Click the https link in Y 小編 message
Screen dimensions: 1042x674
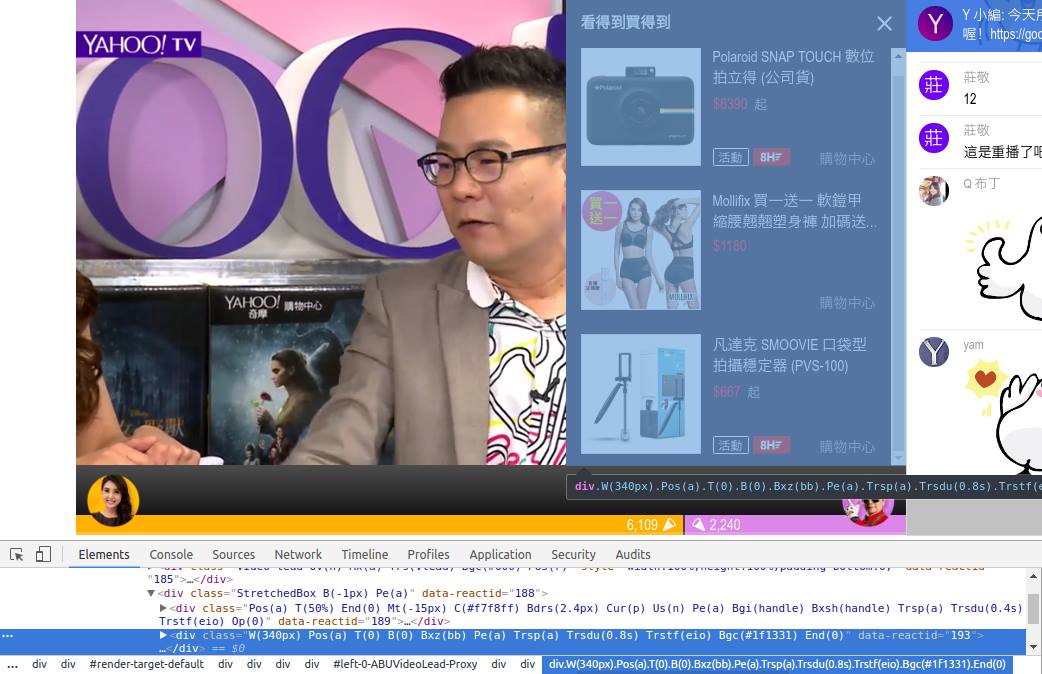tap(1015, 34)
